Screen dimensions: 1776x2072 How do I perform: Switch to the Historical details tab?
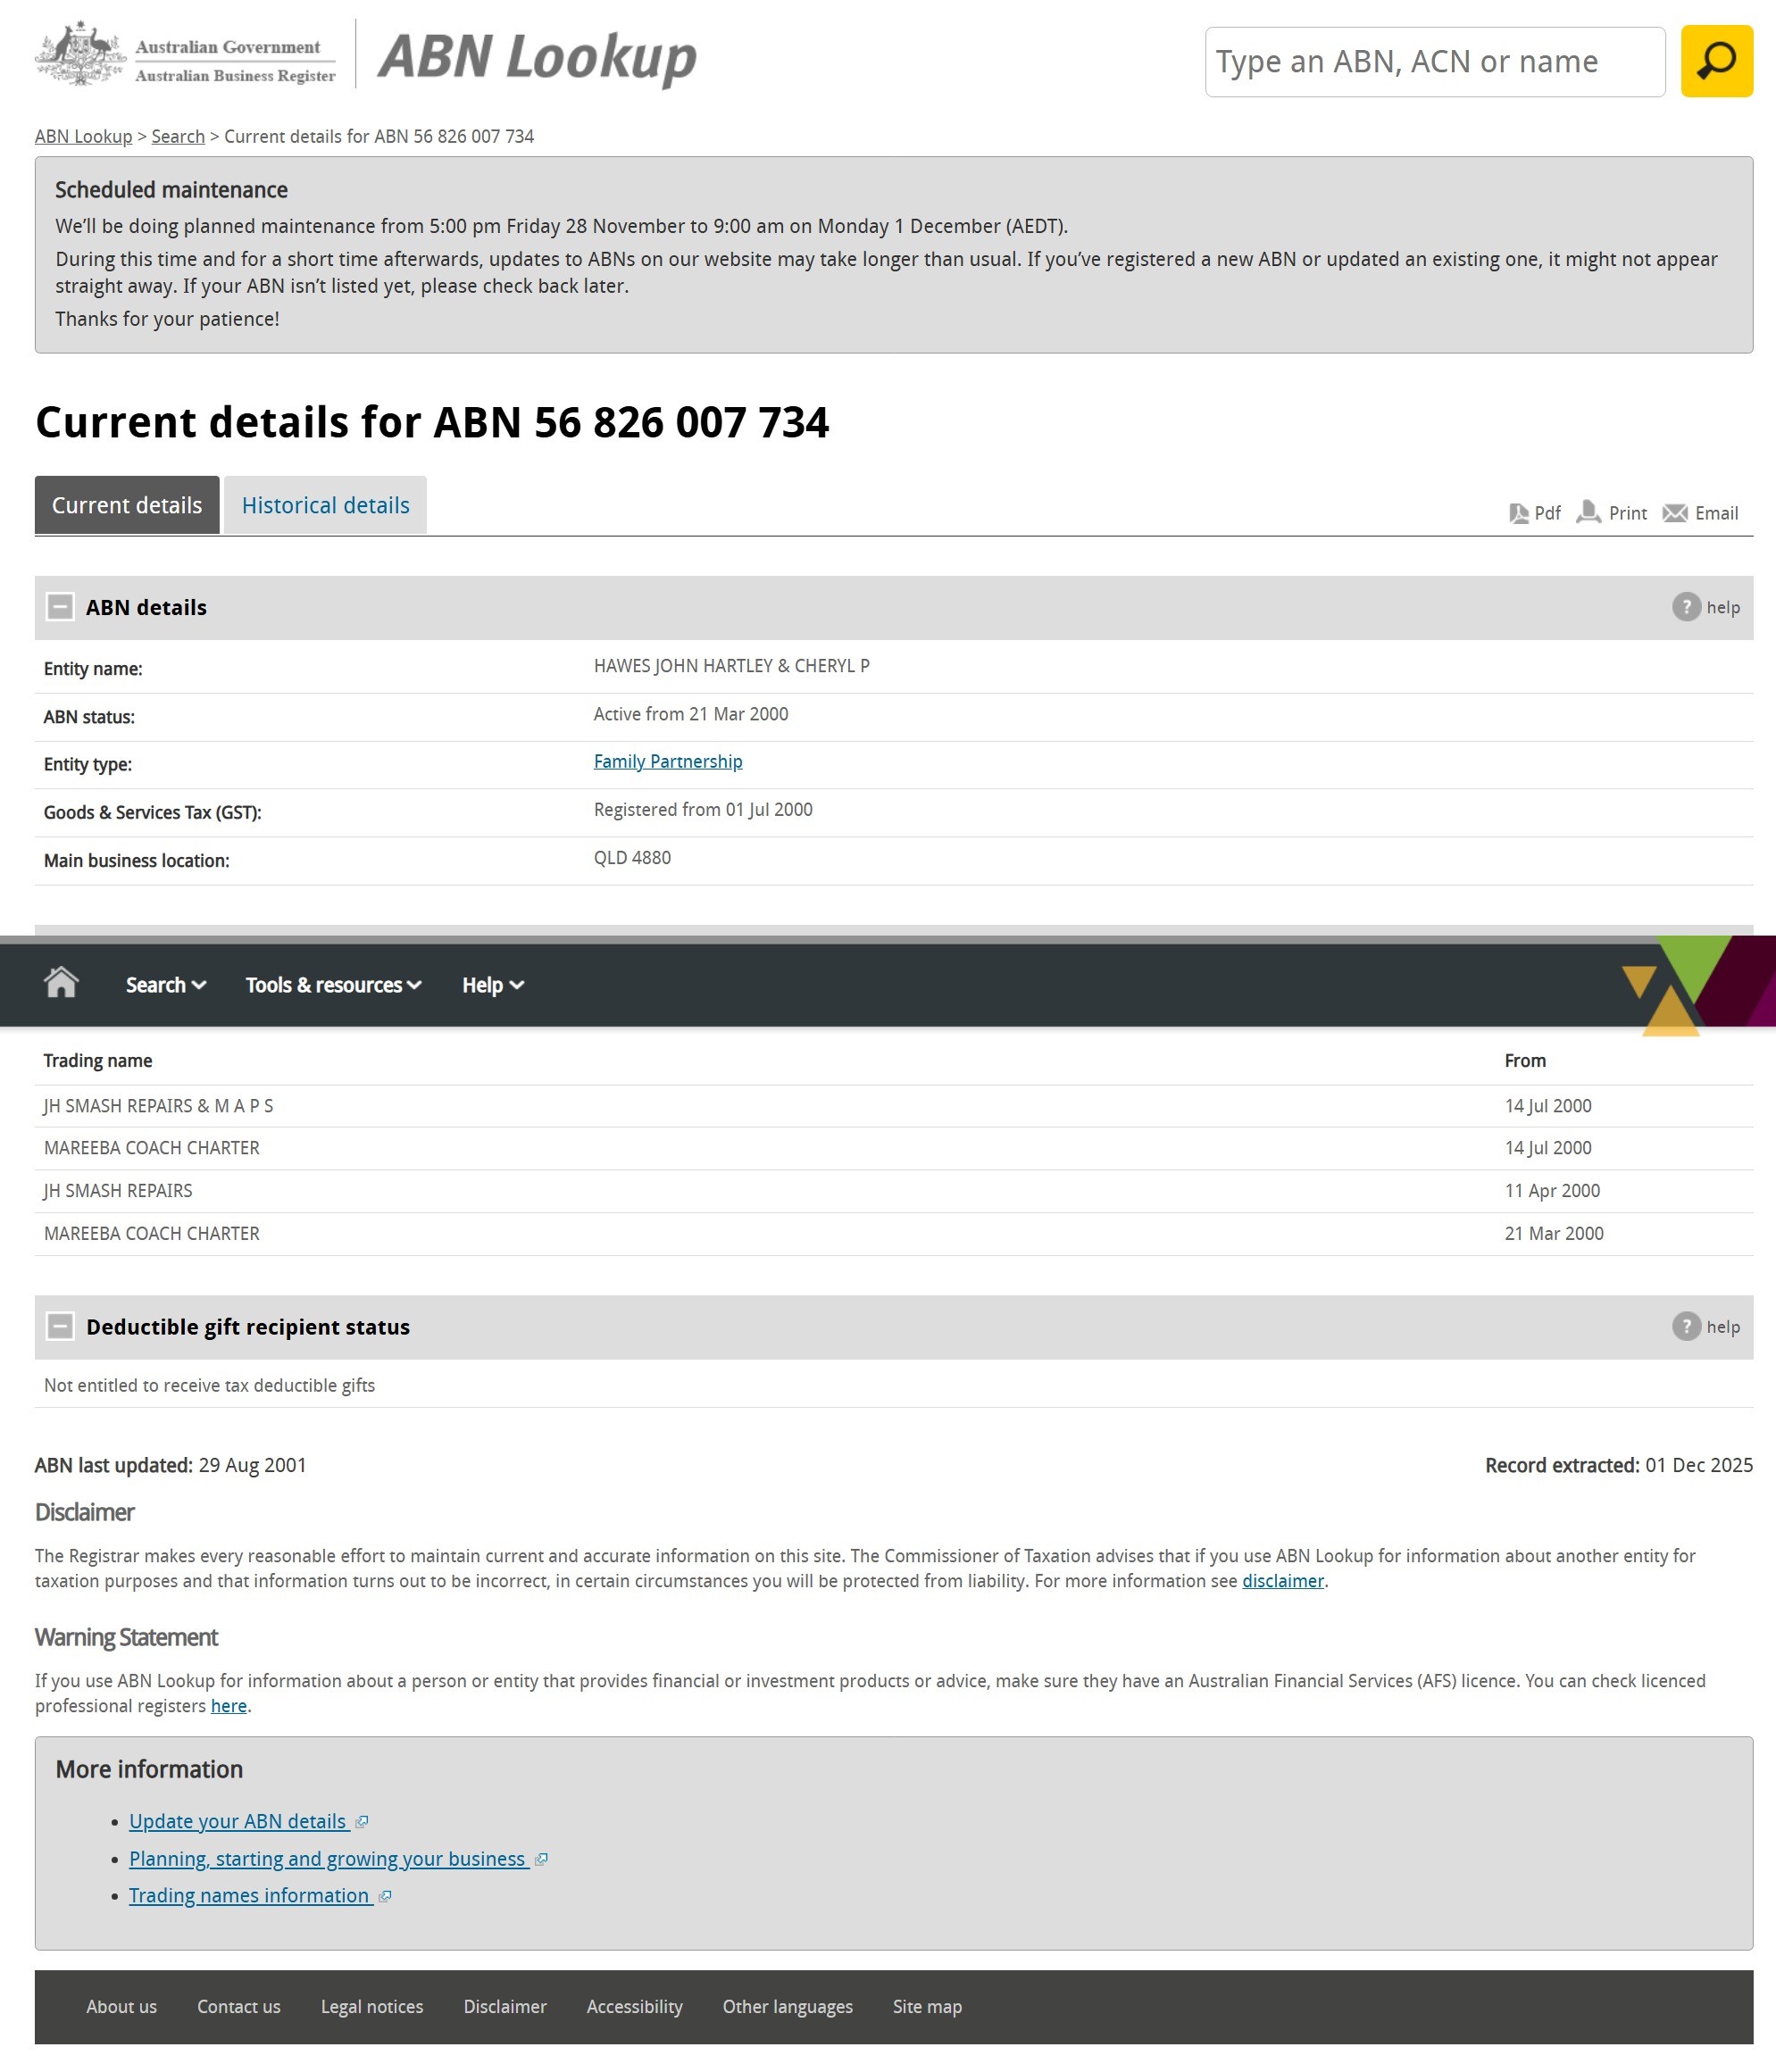325,505
